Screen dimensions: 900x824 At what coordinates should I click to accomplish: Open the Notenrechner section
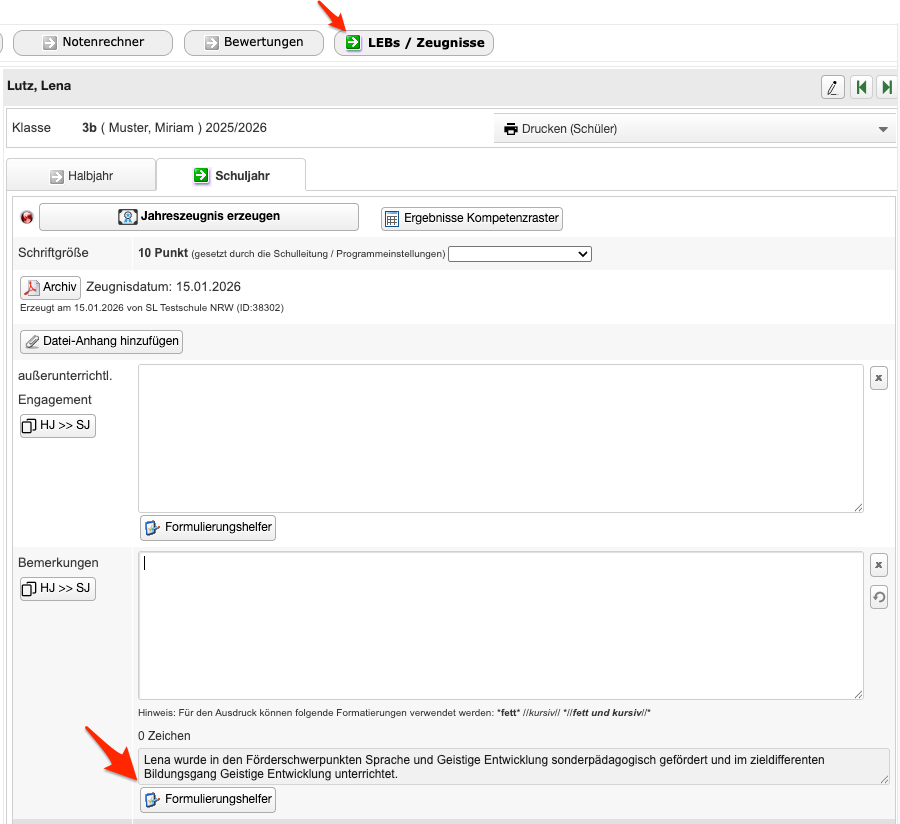[93, 43]
